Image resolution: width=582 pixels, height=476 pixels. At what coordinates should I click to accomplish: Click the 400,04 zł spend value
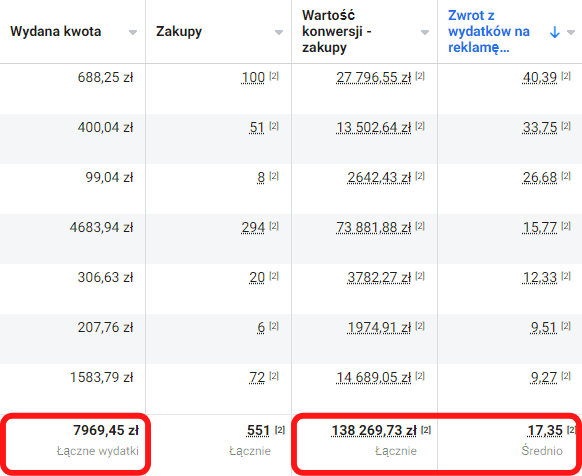(x=105, y=127)
